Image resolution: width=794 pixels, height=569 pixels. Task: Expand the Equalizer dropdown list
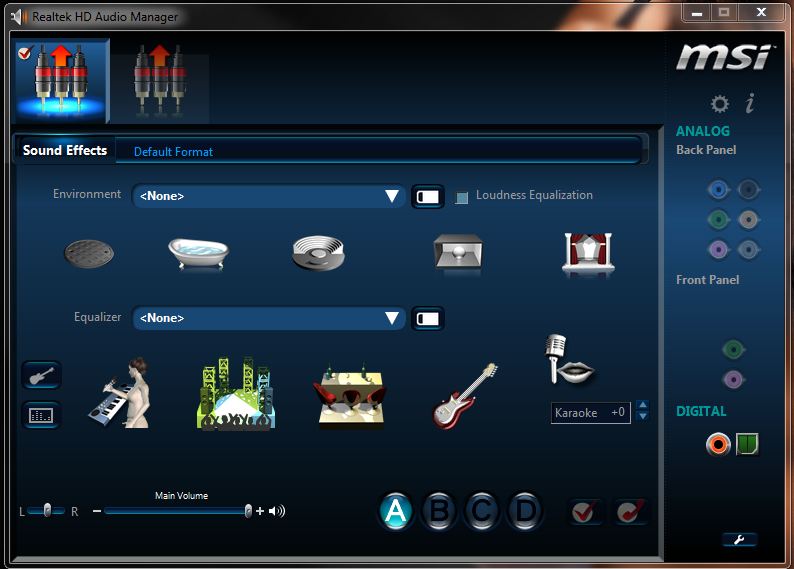268,318
